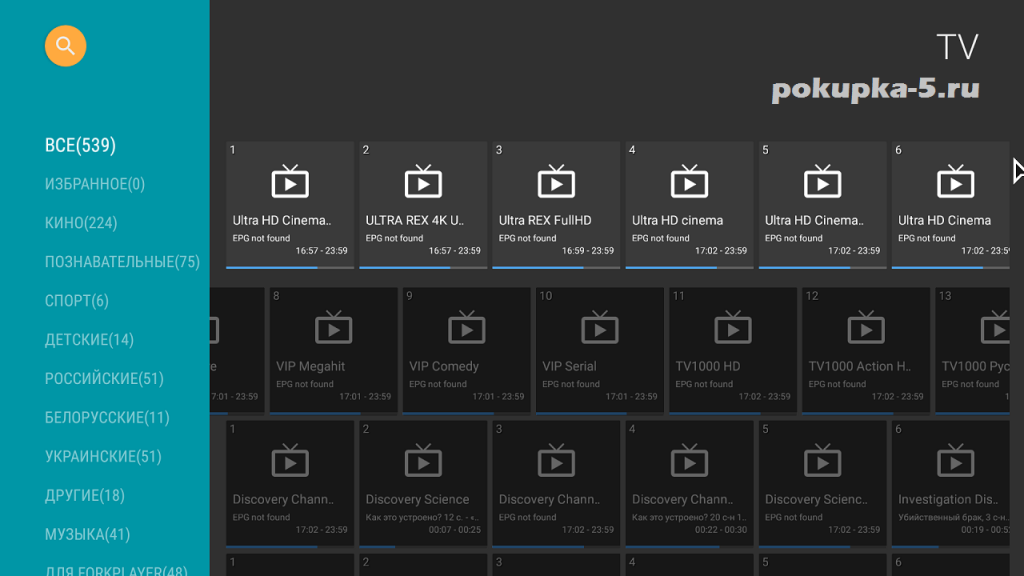Open the ПОЗНАВАТЕЛЬНЫЕ(75) category
This screenshot has width=1024, height=576.
[x=122, y=262]
